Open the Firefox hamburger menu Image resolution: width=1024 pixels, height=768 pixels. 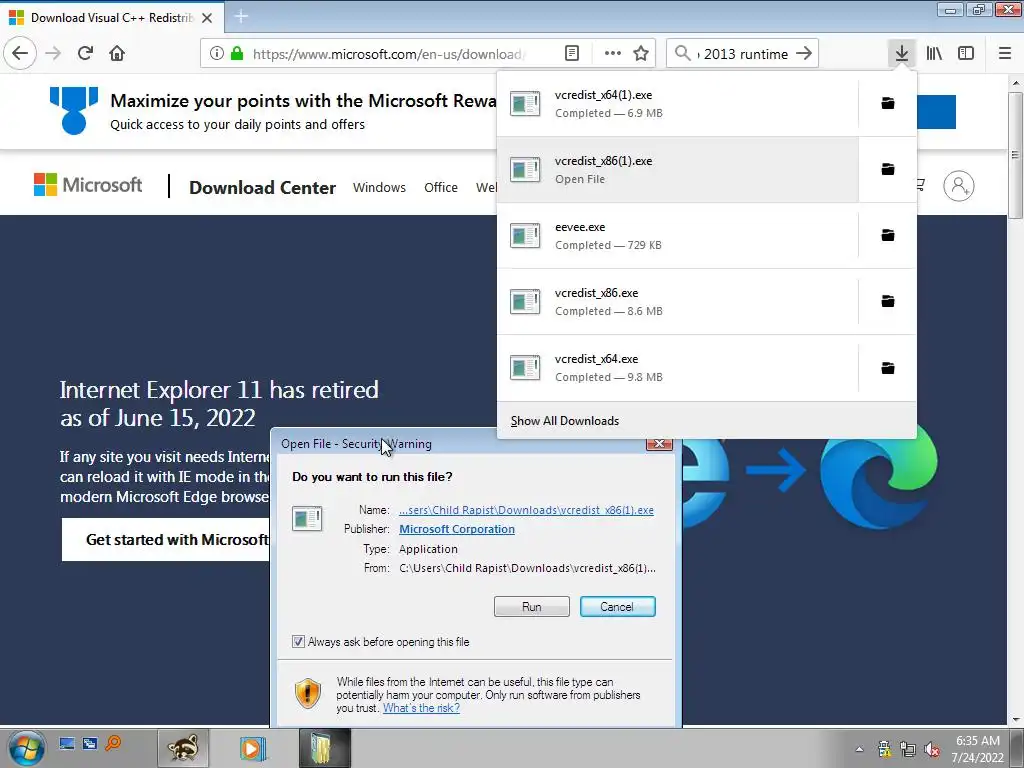pyautogui.click(x=1005, y=53)
